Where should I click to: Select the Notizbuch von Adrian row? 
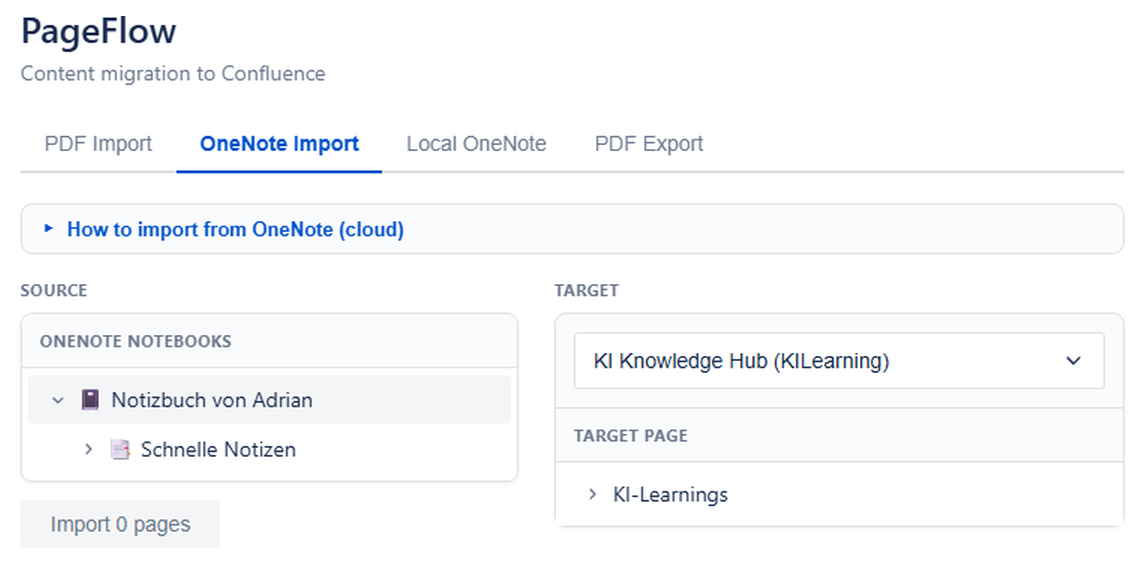pos(269,400)
